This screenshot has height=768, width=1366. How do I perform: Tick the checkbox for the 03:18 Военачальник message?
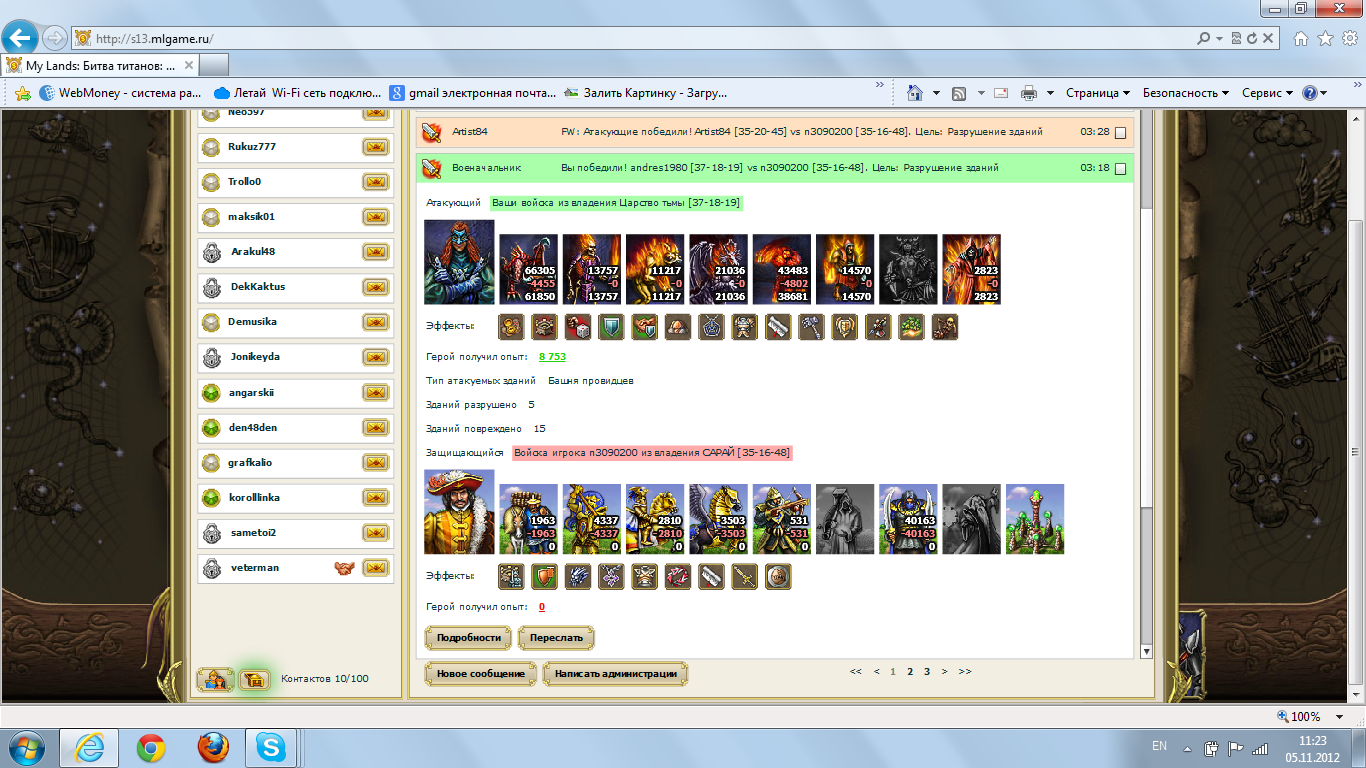(x=1120, y=169)
